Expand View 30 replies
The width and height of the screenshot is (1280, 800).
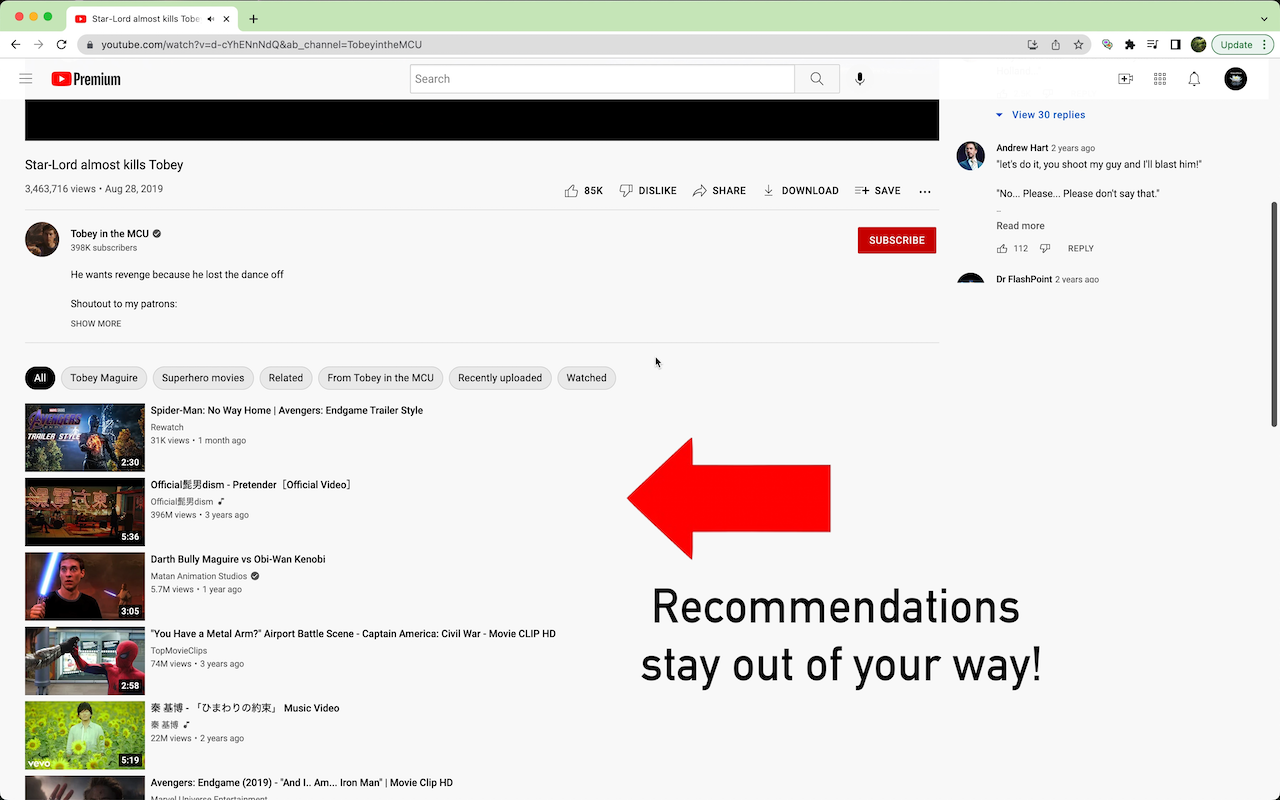[1041, 115]
